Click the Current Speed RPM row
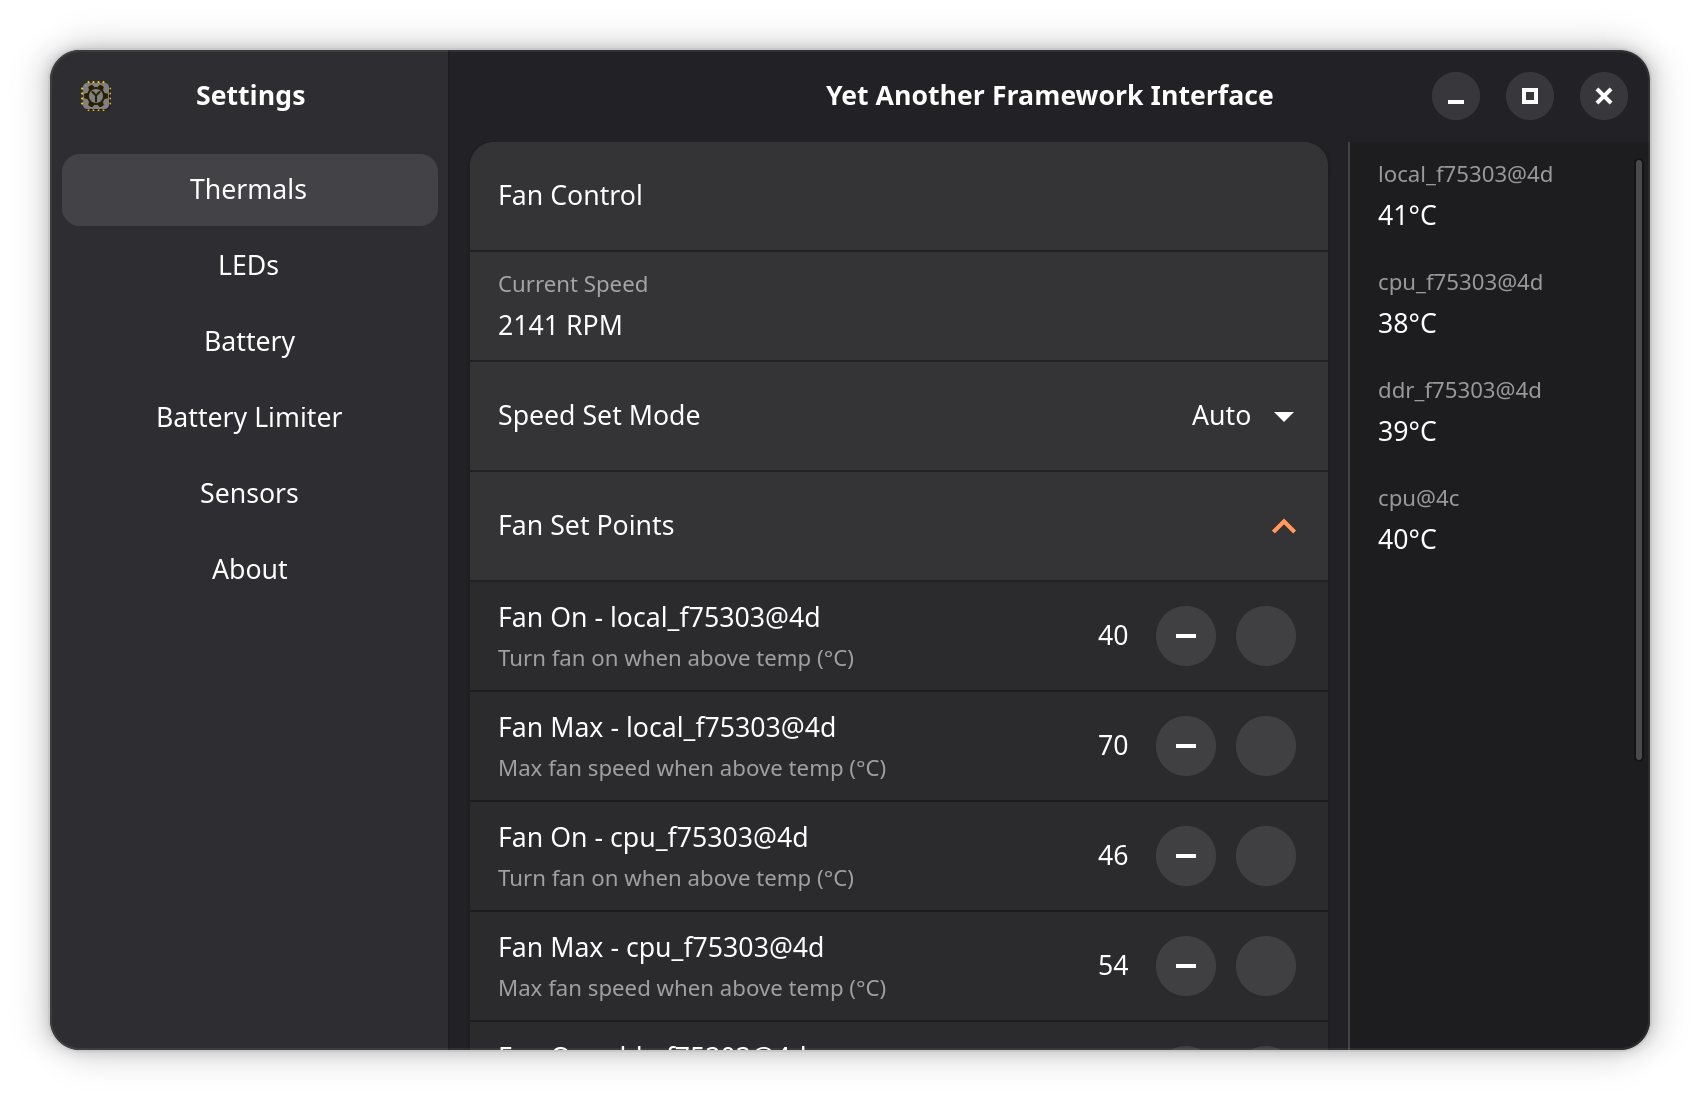 [x=898, y=306]
